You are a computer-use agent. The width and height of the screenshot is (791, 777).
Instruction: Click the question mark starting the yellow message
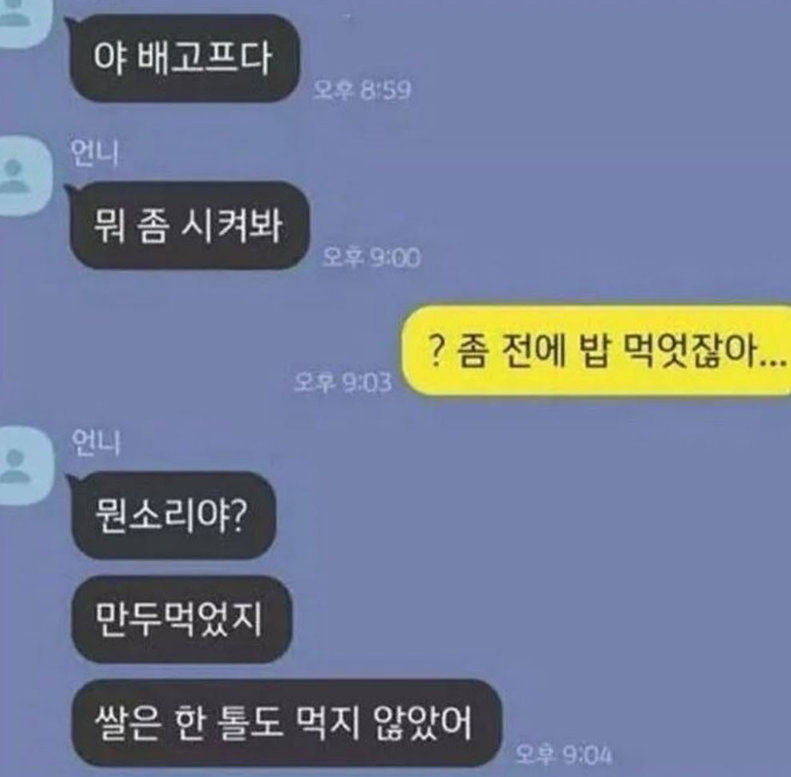pos(436,350)
